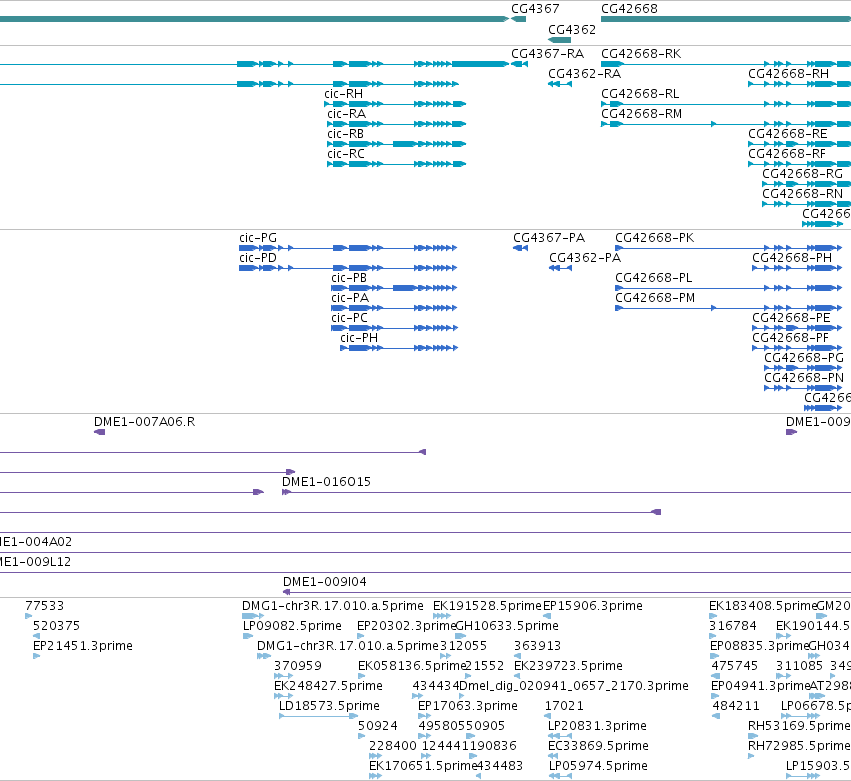
Task: Click the EK248427.5prime EST
Action: point(328,687)
